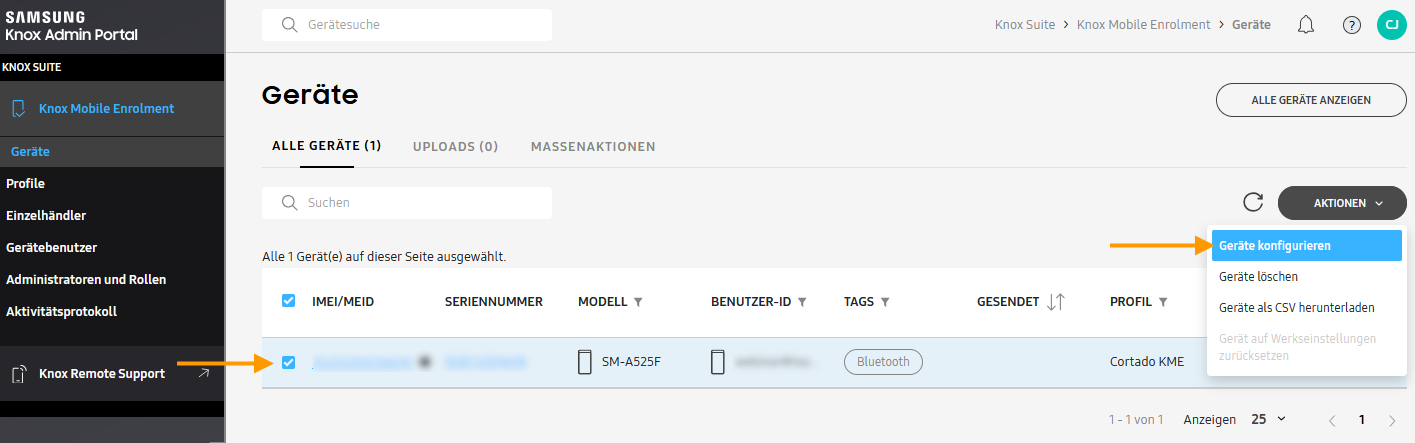
Task: Click the blurred IMEI link in row
Action: click(x=363, y=362)
